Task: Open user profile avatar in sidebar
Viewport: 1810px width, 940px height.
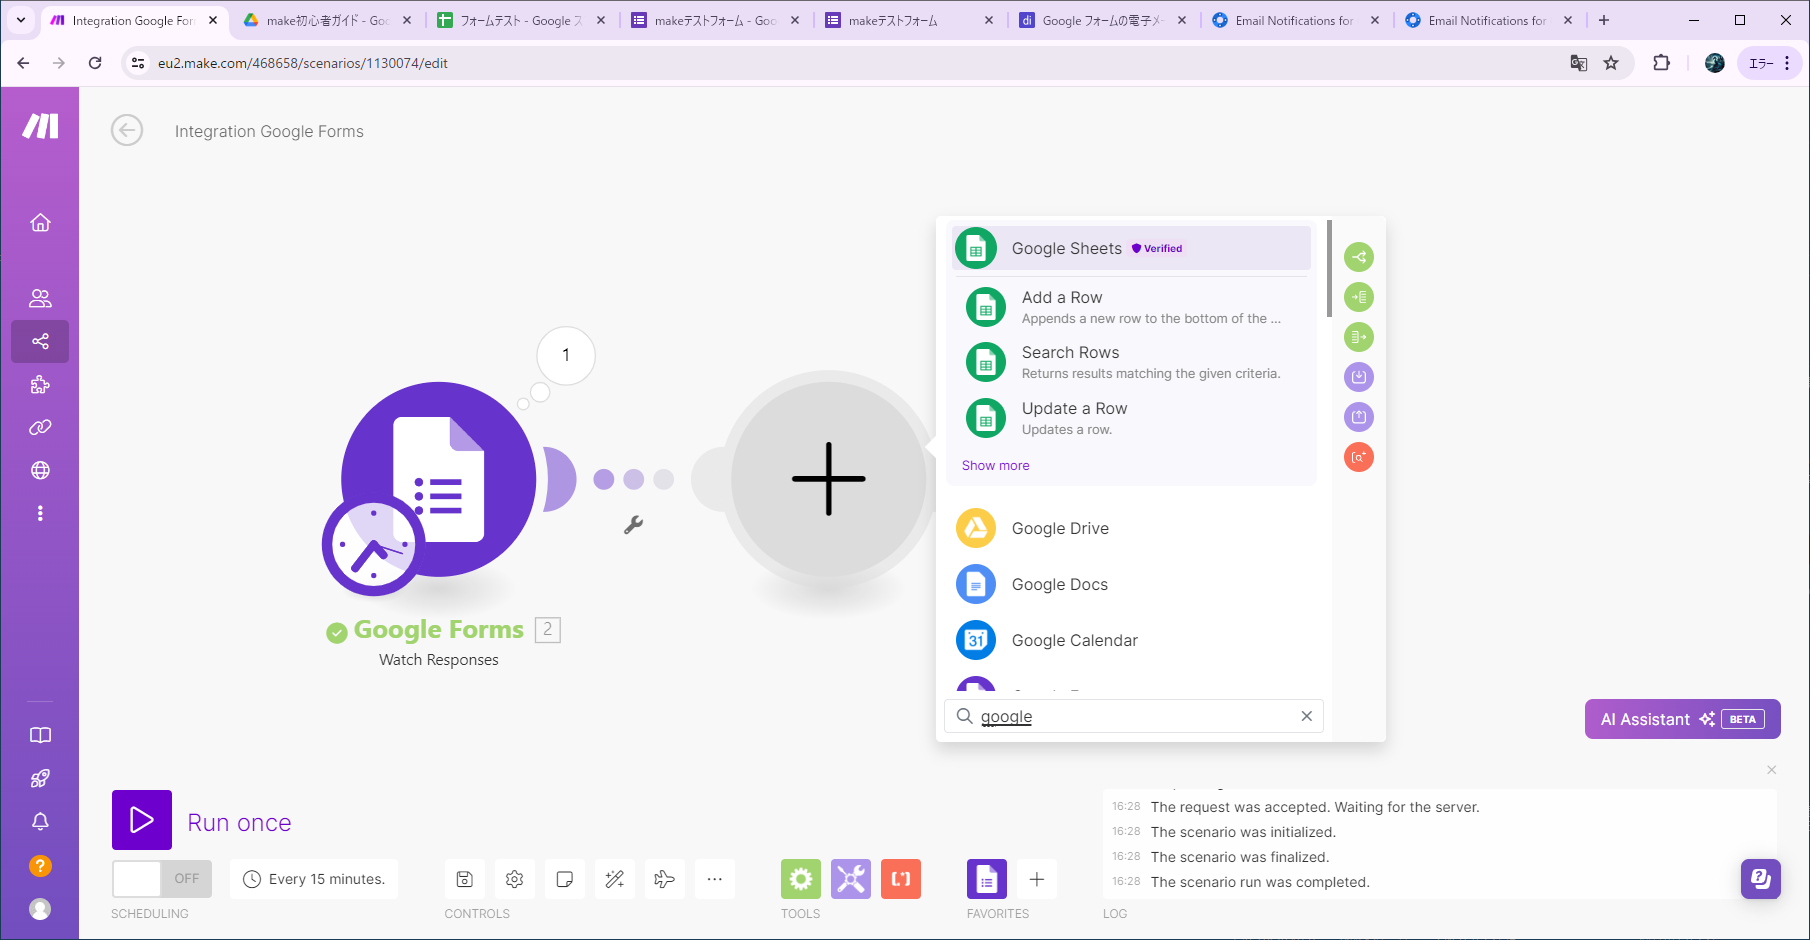Action: pyautogui.click(x=40, y=908)
